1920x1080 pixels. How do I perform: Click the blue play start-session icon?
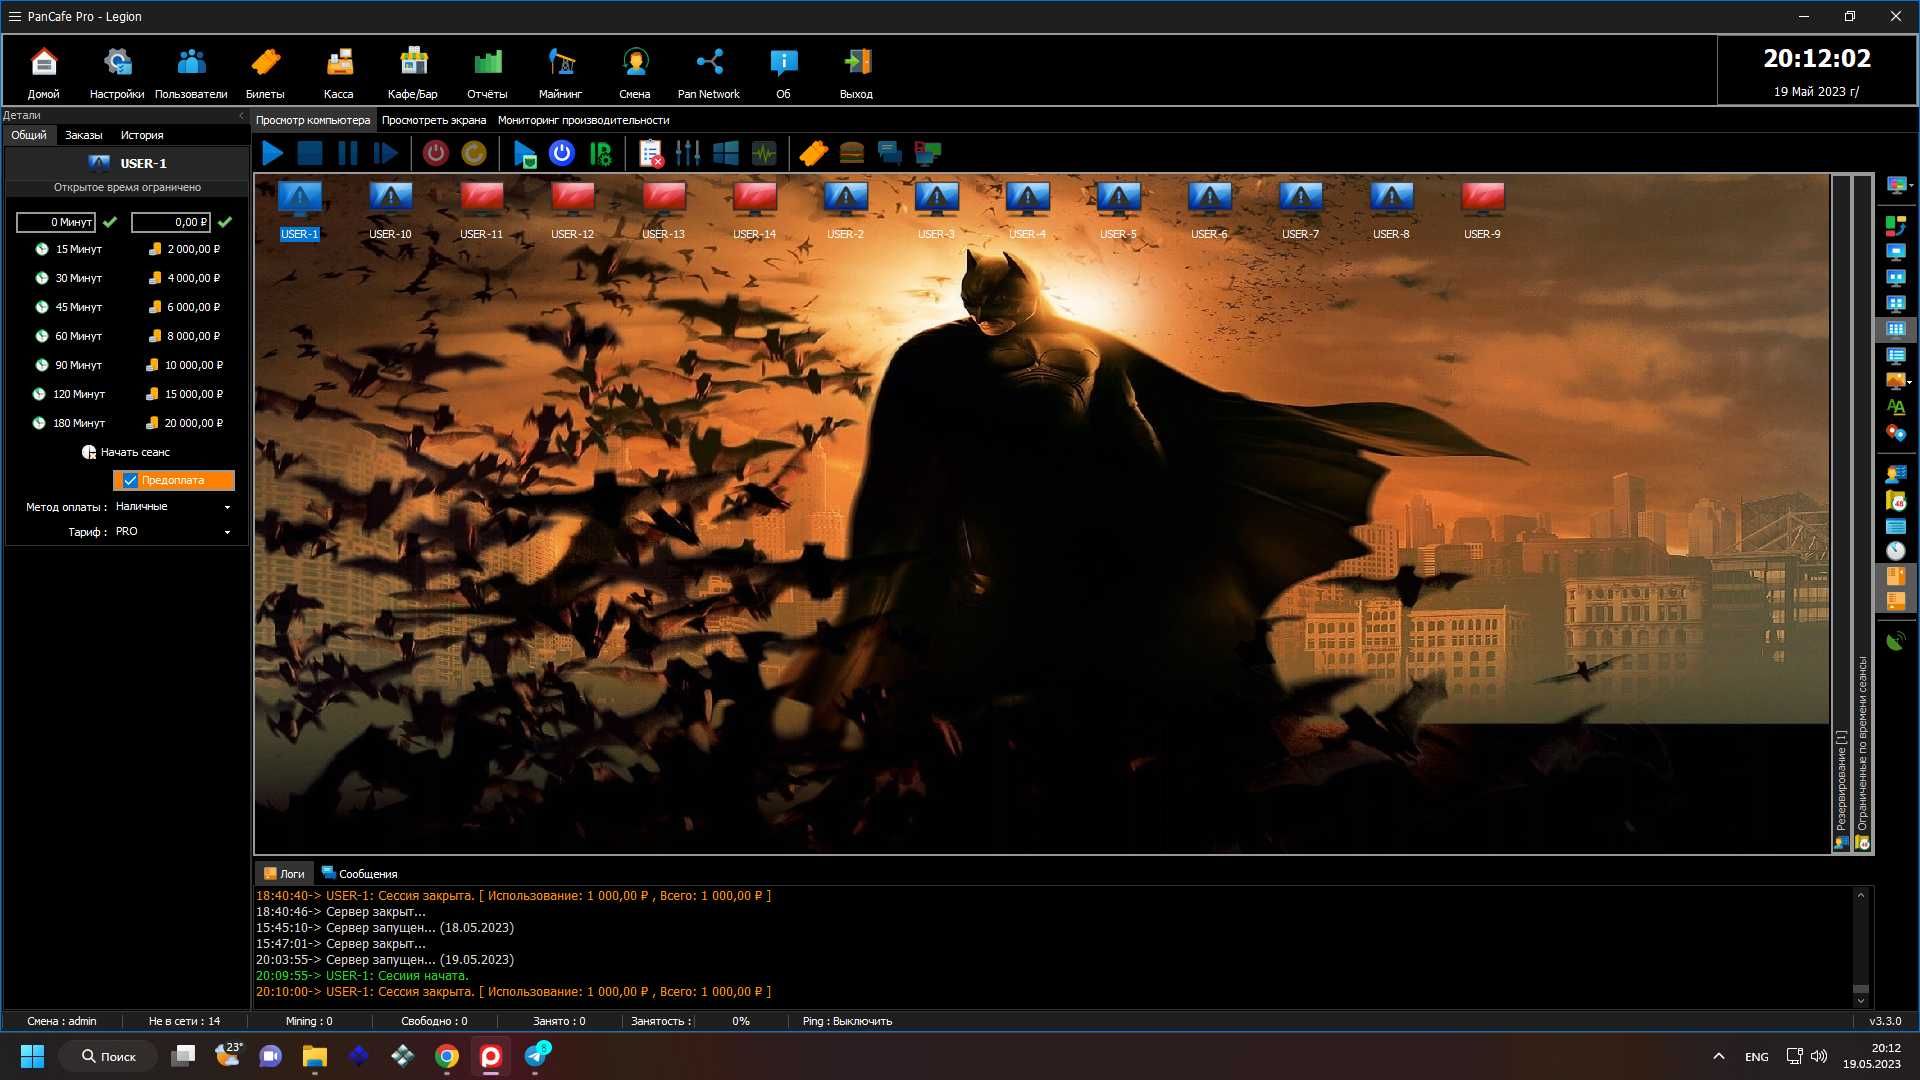(x=272, y=153)
